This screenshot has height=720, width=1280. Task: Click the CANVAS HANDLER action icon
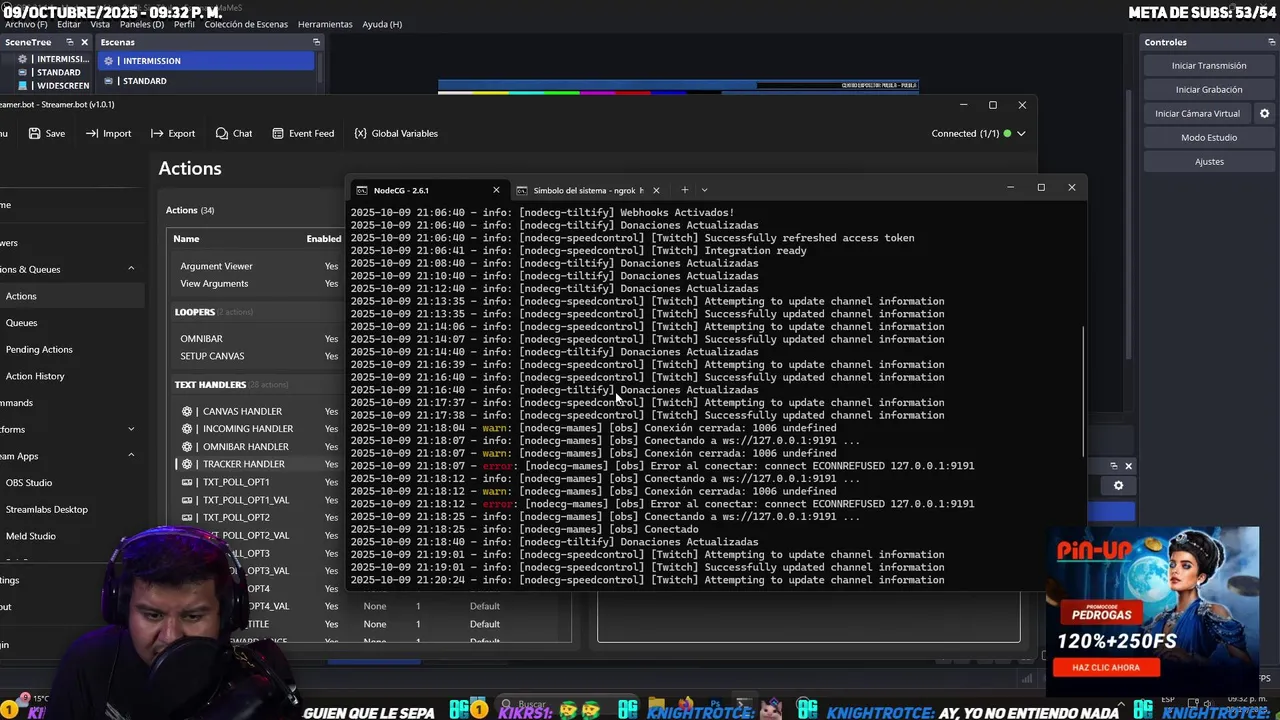click(x=187, y=411)
